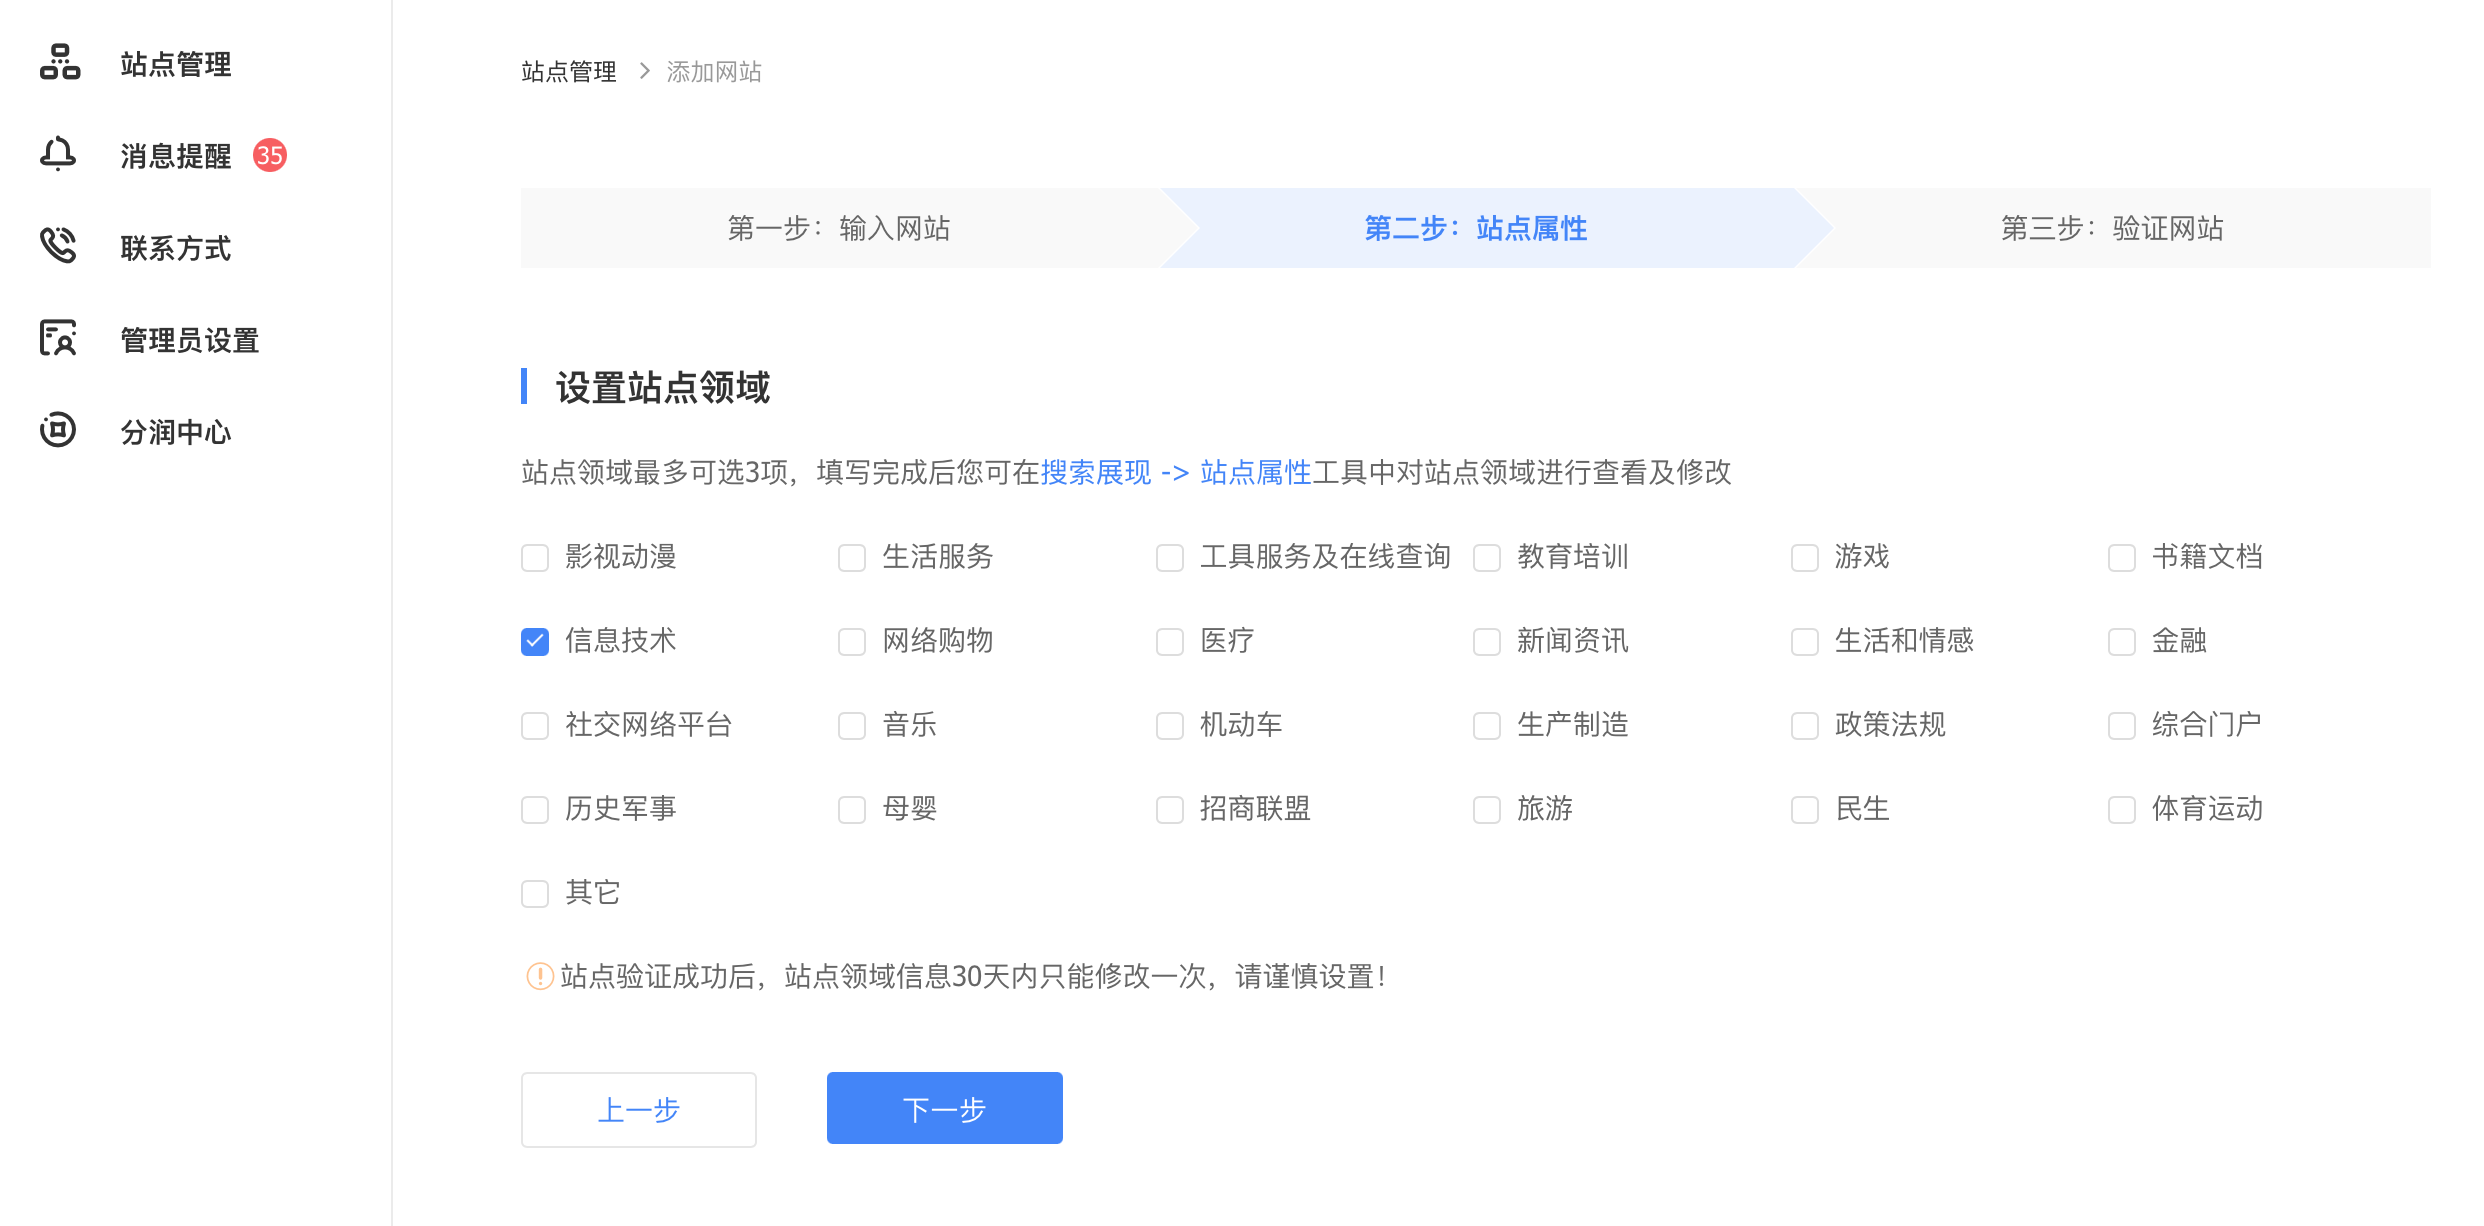The height and width of the screenshot is (1226, 2484).
Task: Click the 站点属性 link in the description
Action: click(x=1255, y=472)
